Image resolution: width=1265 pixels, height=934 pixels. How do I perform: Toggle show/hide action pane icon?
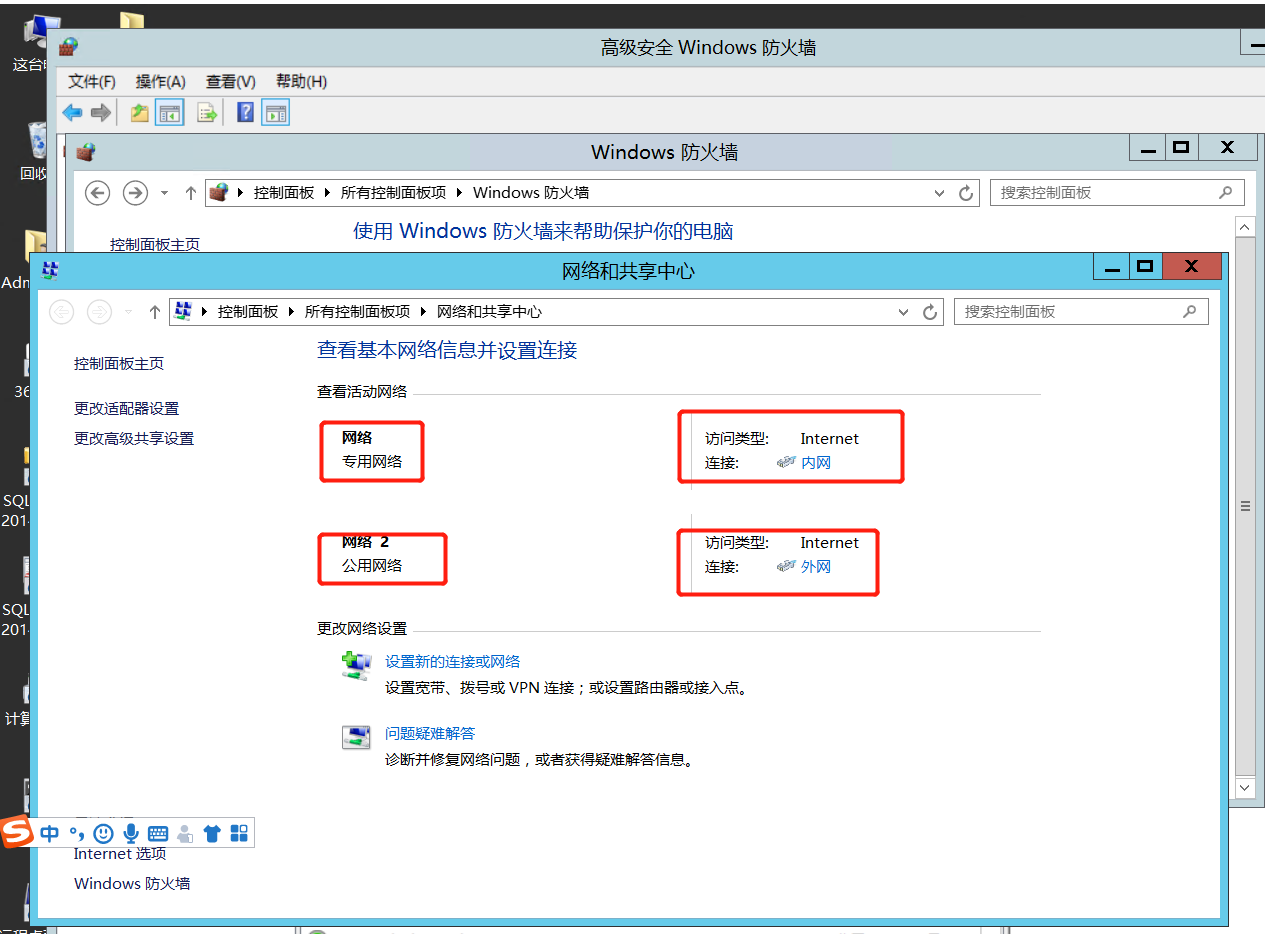[x=276, y=113]
